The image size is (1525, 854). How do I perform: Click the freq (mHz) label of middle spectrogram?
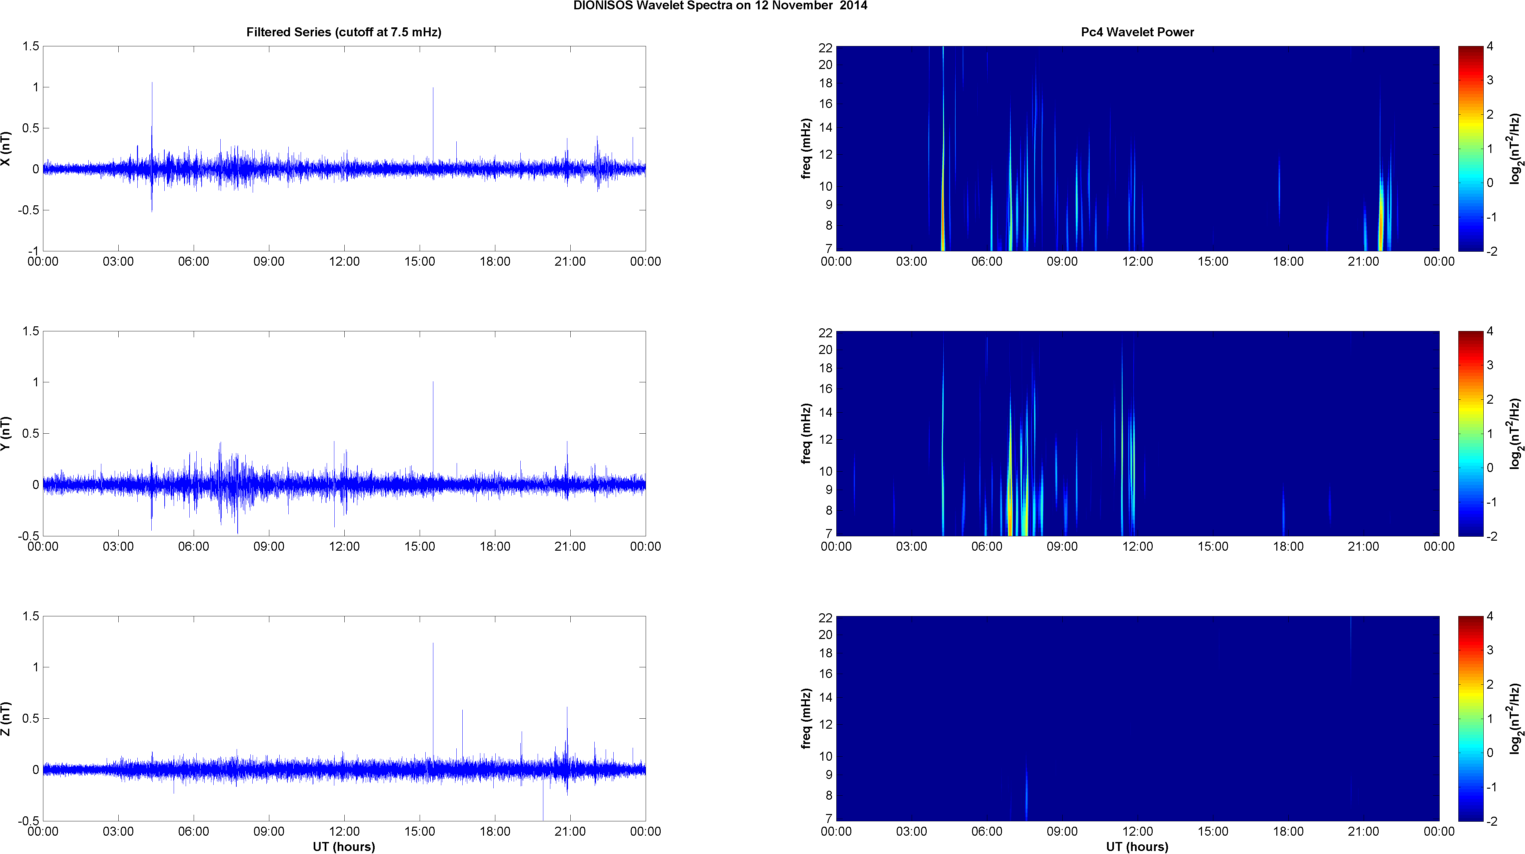pyautogui.click(x=806, y=434)
